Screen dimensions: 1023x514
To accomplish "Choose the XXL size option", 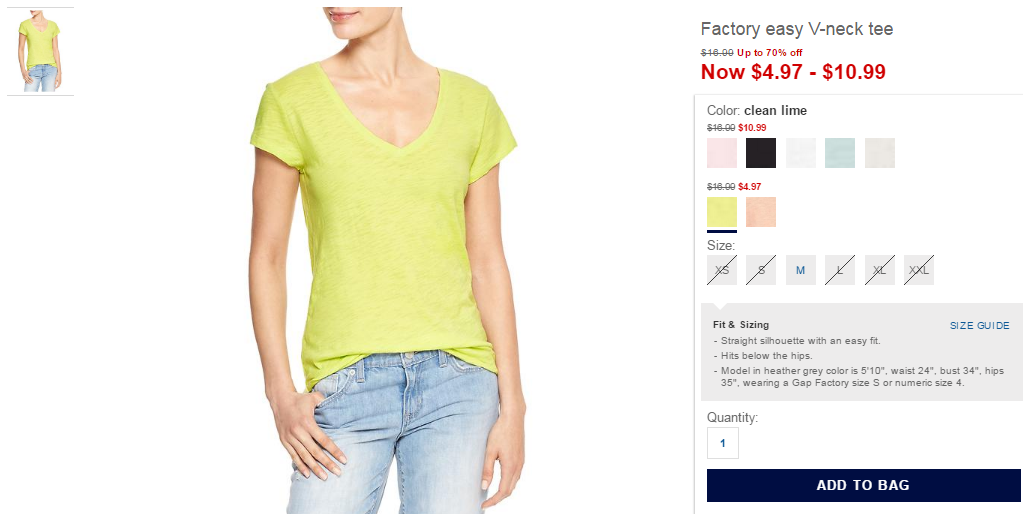I will point(919,270).
